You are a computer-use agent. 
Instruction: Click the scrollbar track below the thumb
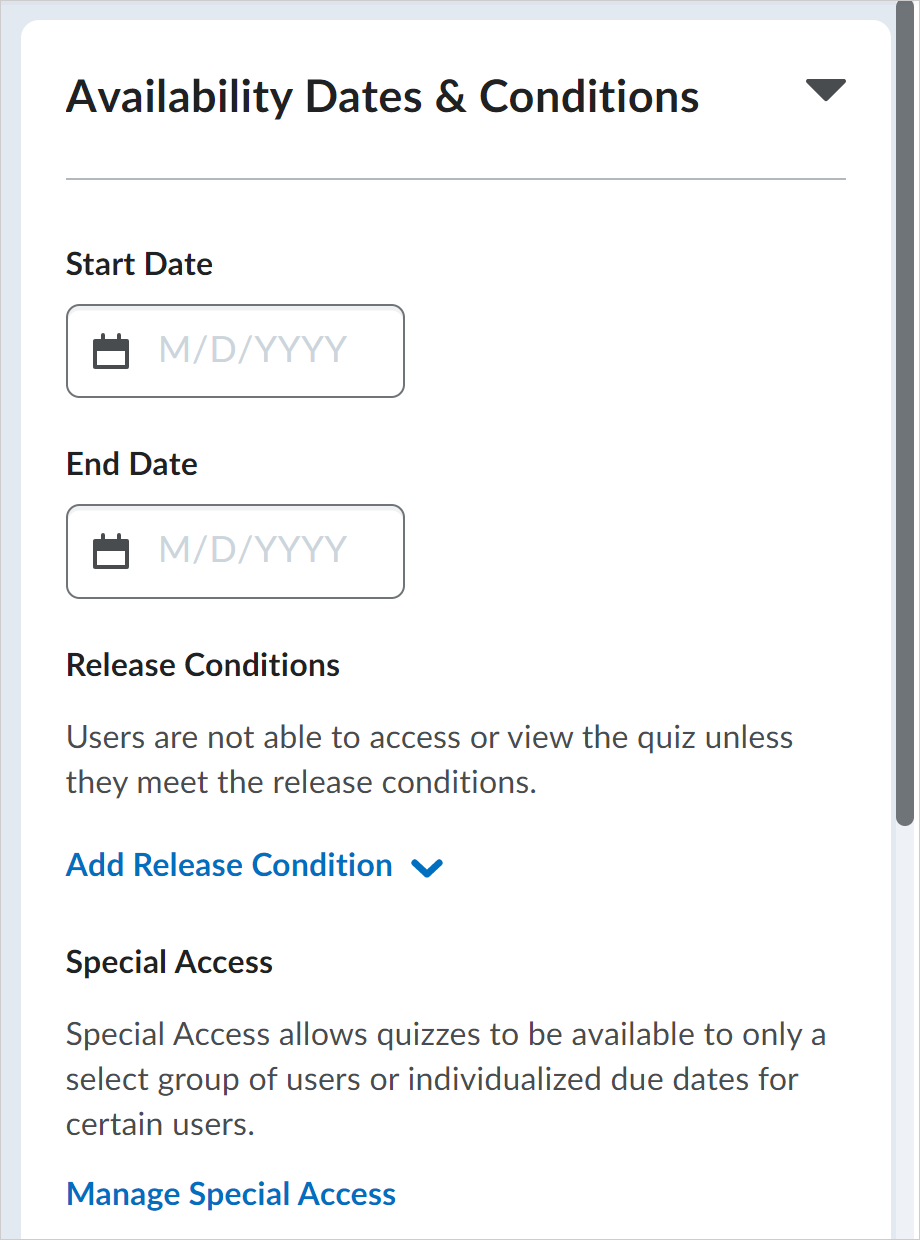pyautogui.click(x=905, y=1030)
